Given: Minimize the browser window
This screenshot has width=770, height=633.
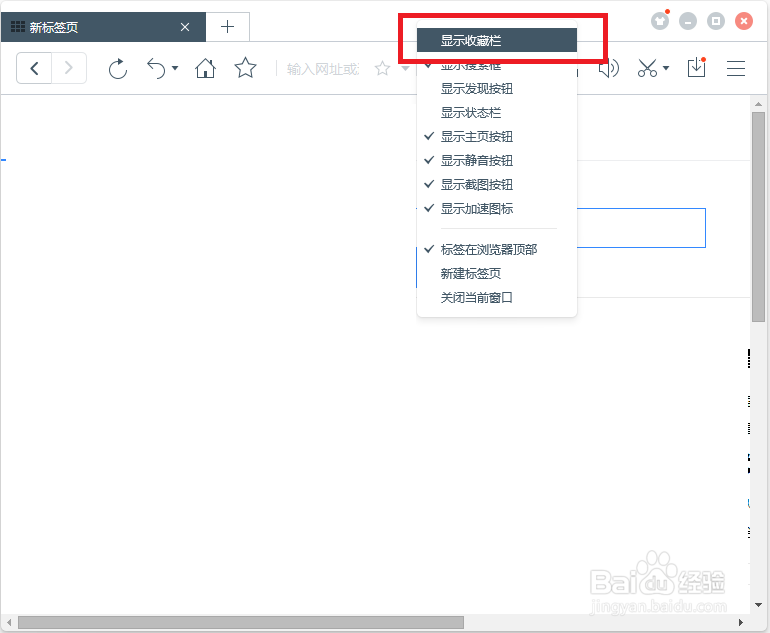Looking at the screenshot, I should [688, 21].
